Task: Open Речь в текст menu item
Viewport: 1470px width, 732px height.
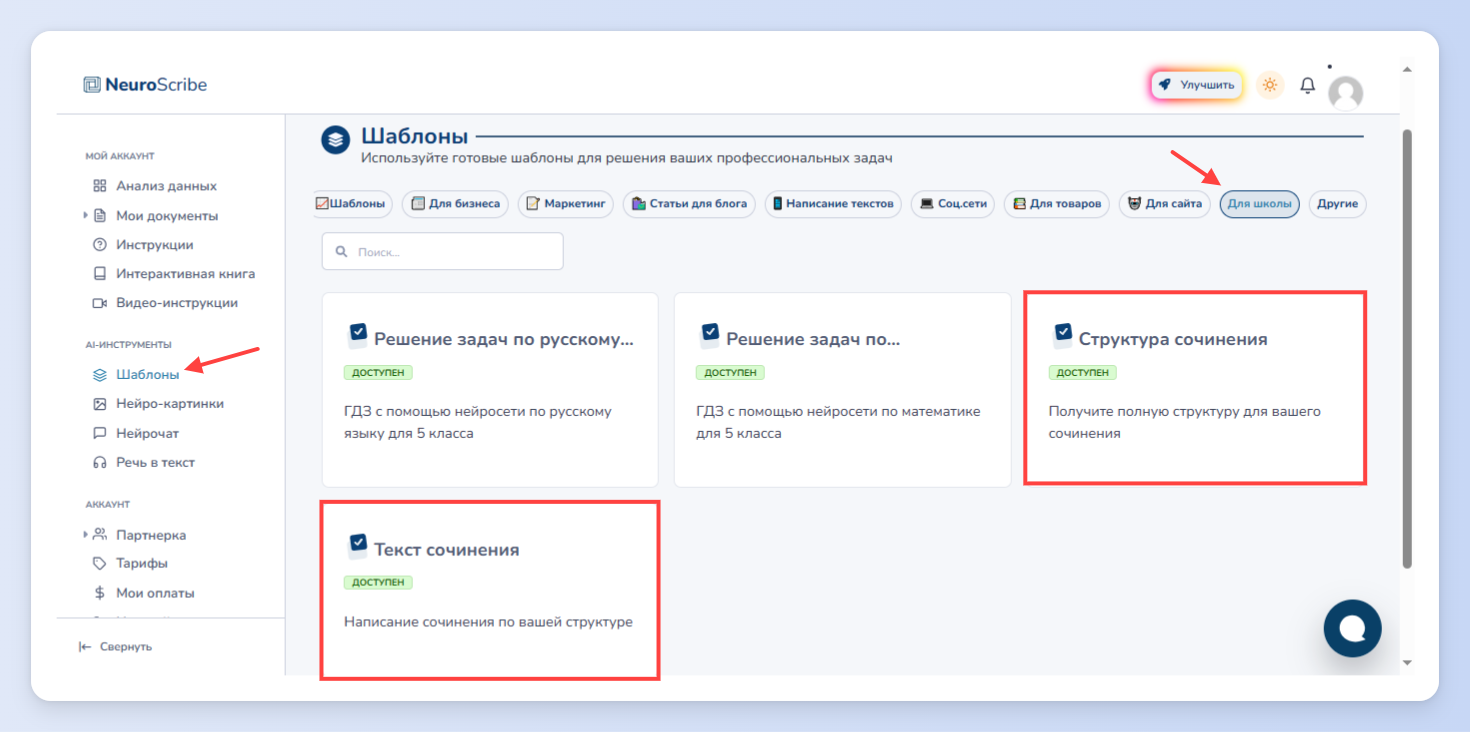Action: 155,462
